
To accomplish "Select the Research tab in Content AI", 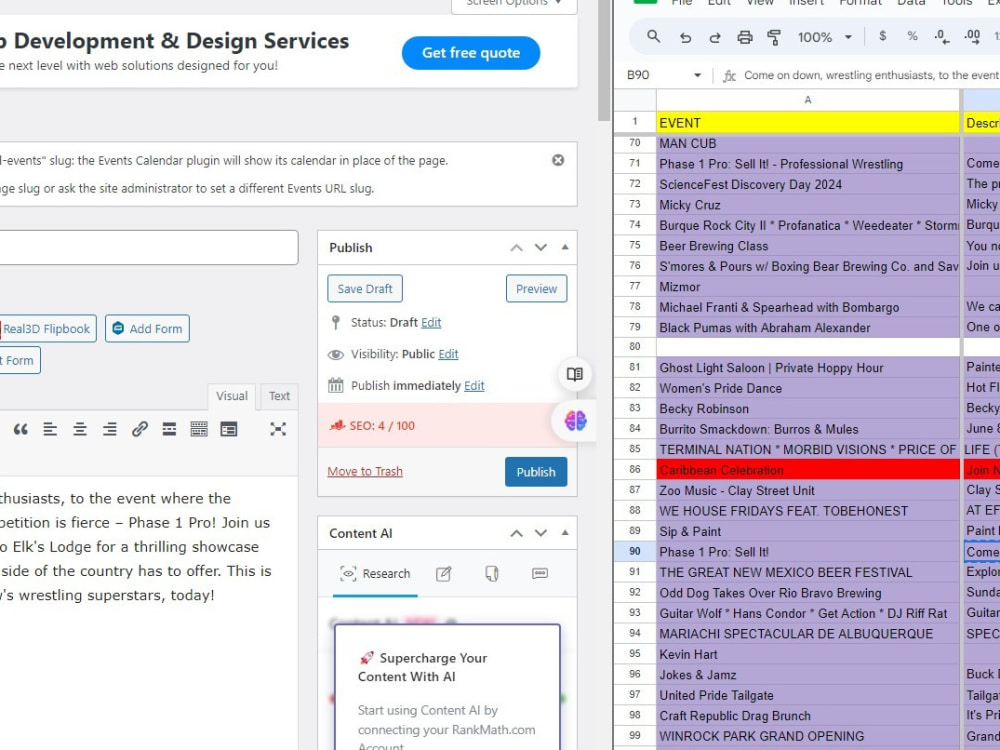I will click(x=375, y=574).
